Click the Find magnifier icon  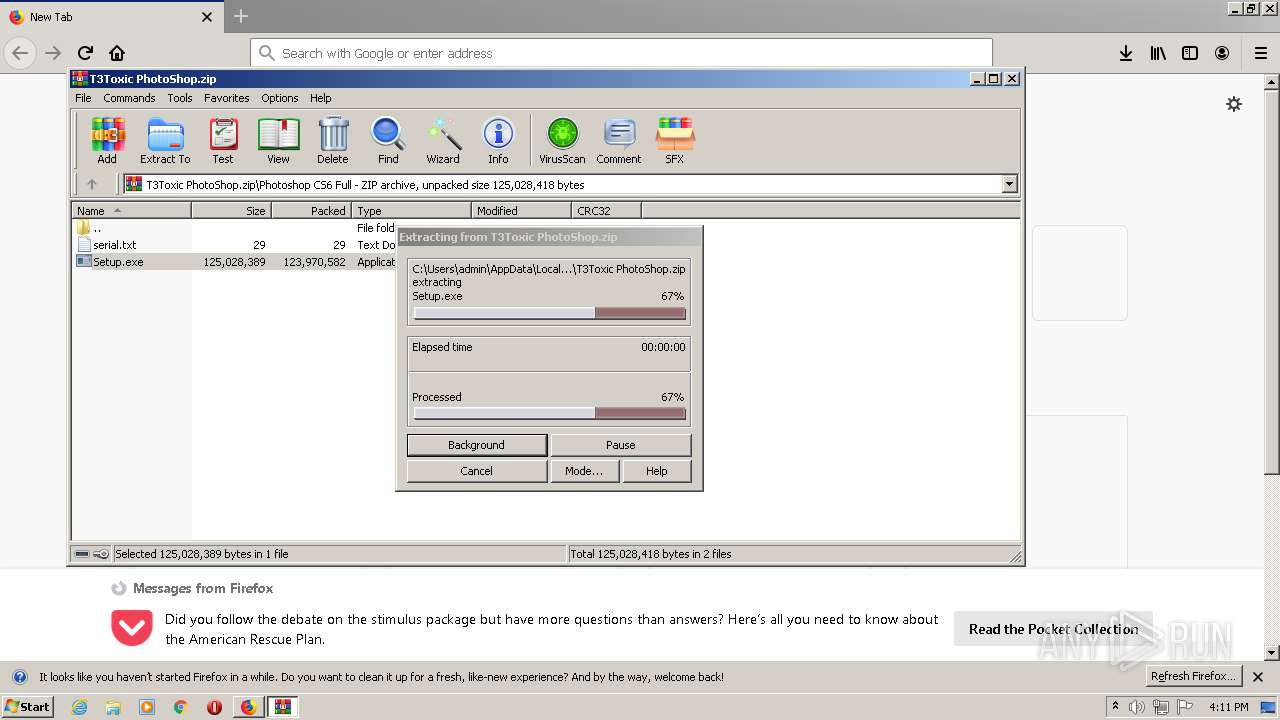pos(388,140)
